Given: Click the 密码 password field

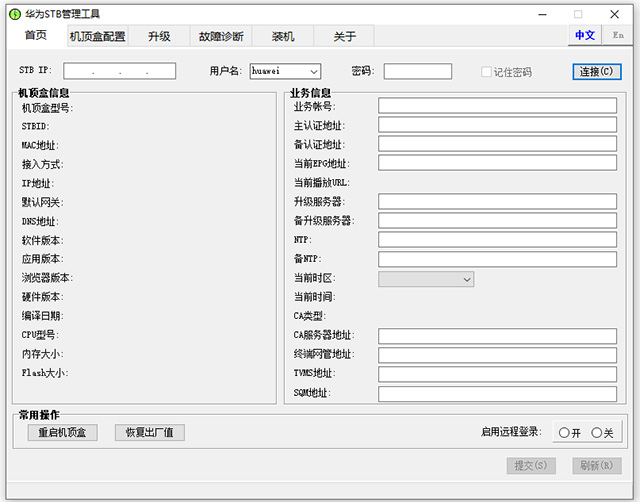Looking at the screenshot, I should click(x=418, y=71).
